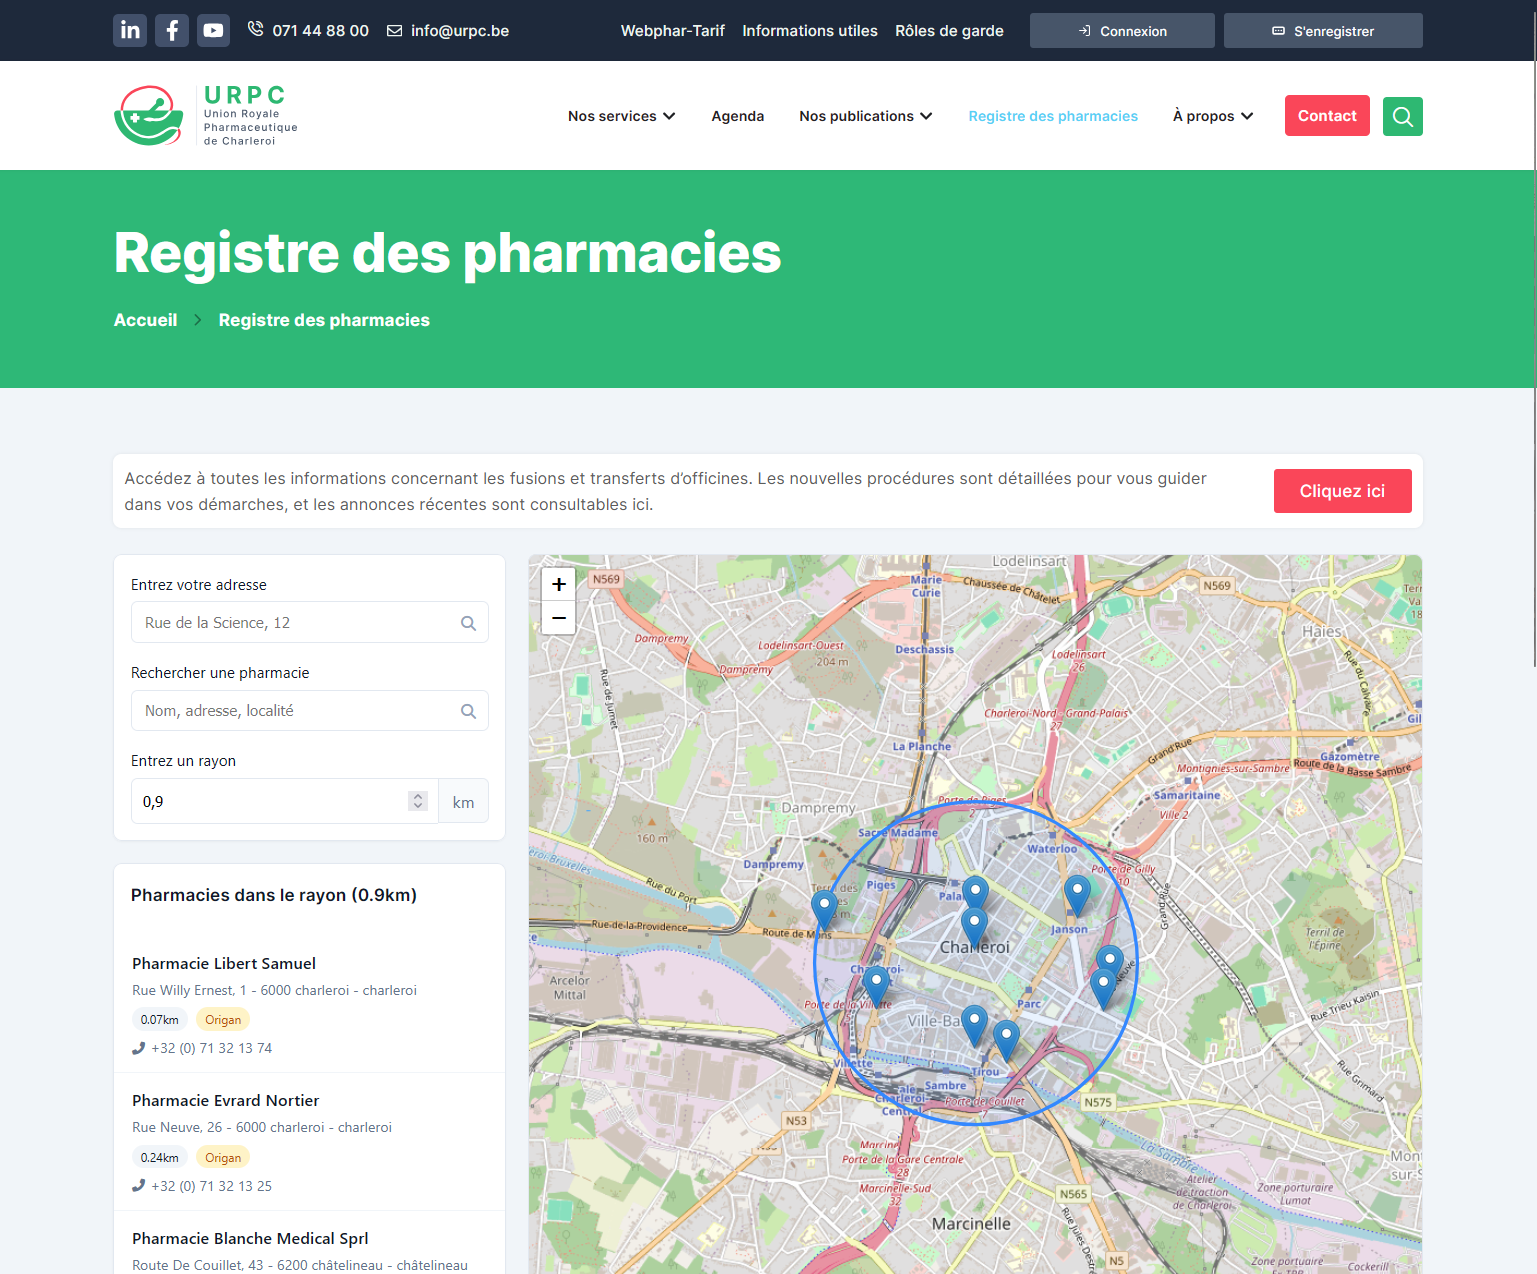Expand the Nos publications dropdown

click(x=865, y=116)
